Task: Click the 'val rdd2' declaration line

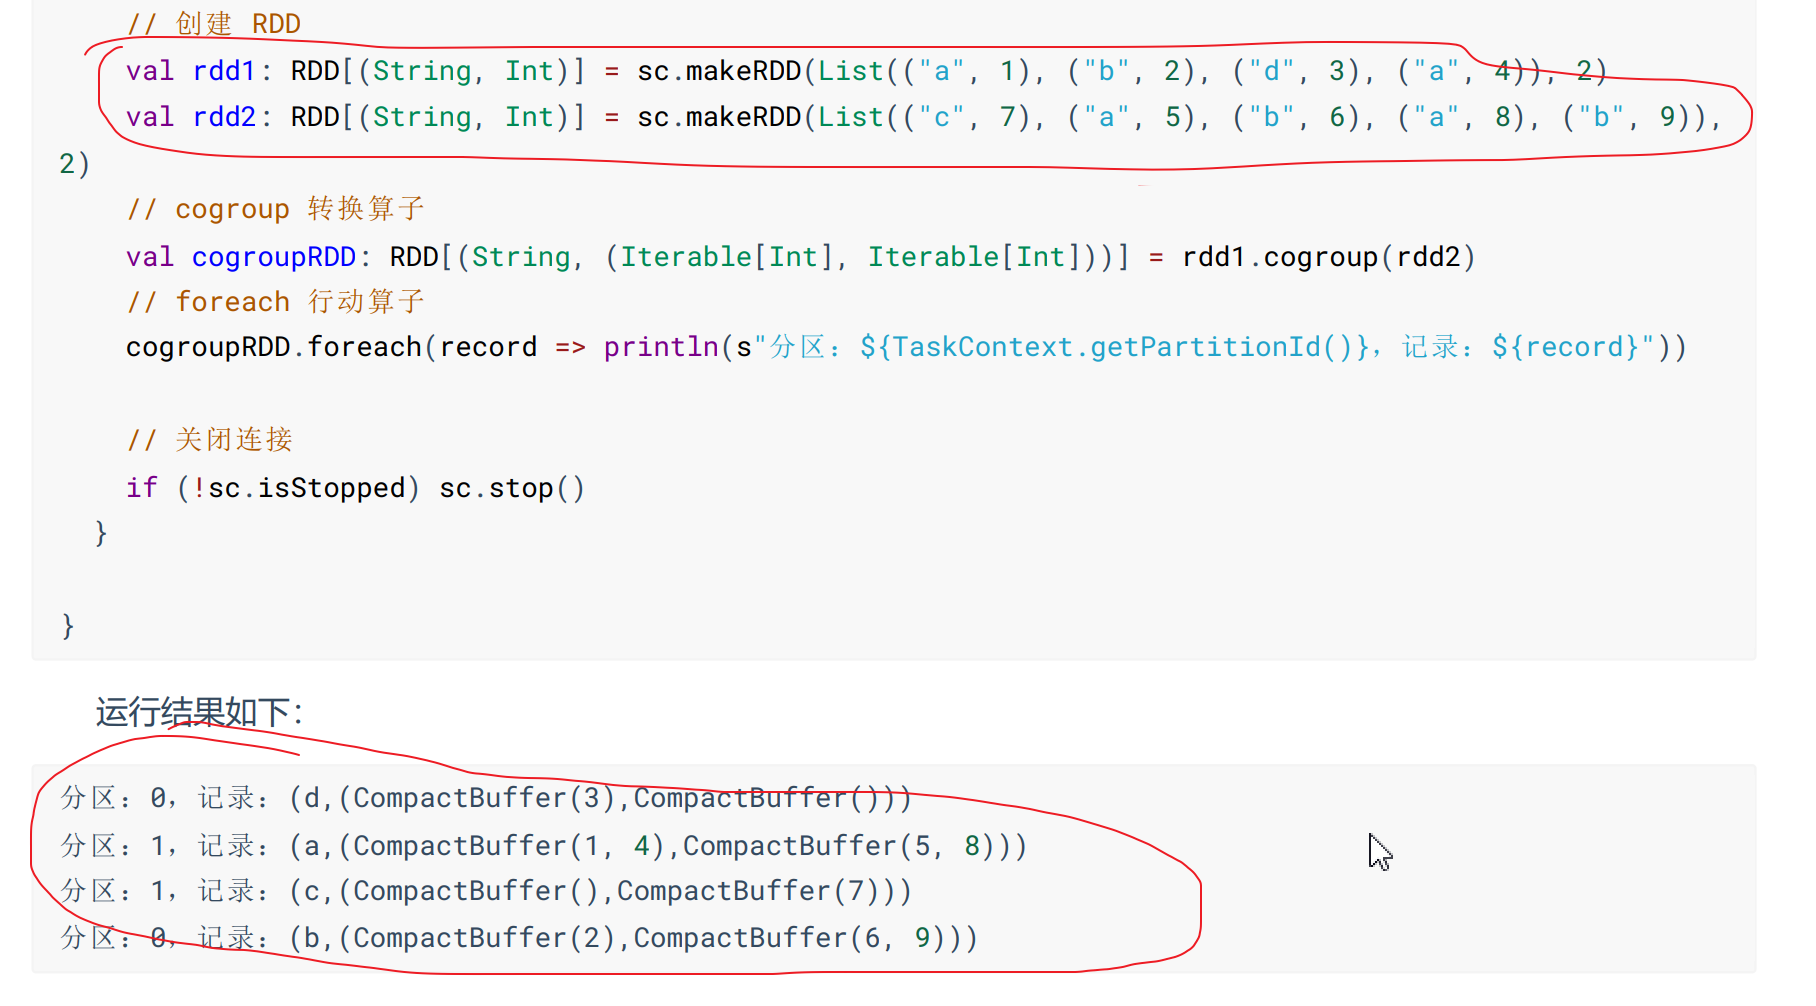Action: click(923, 117)
